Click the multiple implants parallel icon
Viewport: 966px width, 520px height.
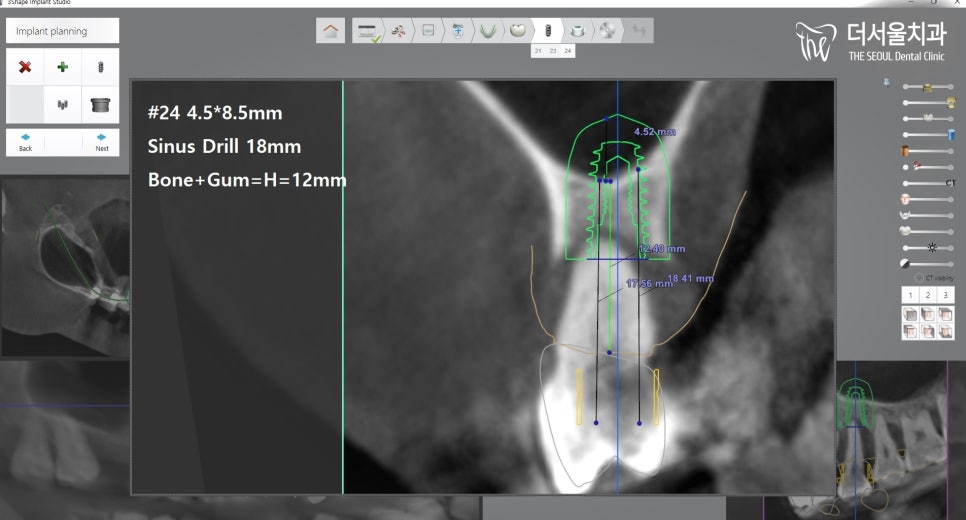(62, 105)
